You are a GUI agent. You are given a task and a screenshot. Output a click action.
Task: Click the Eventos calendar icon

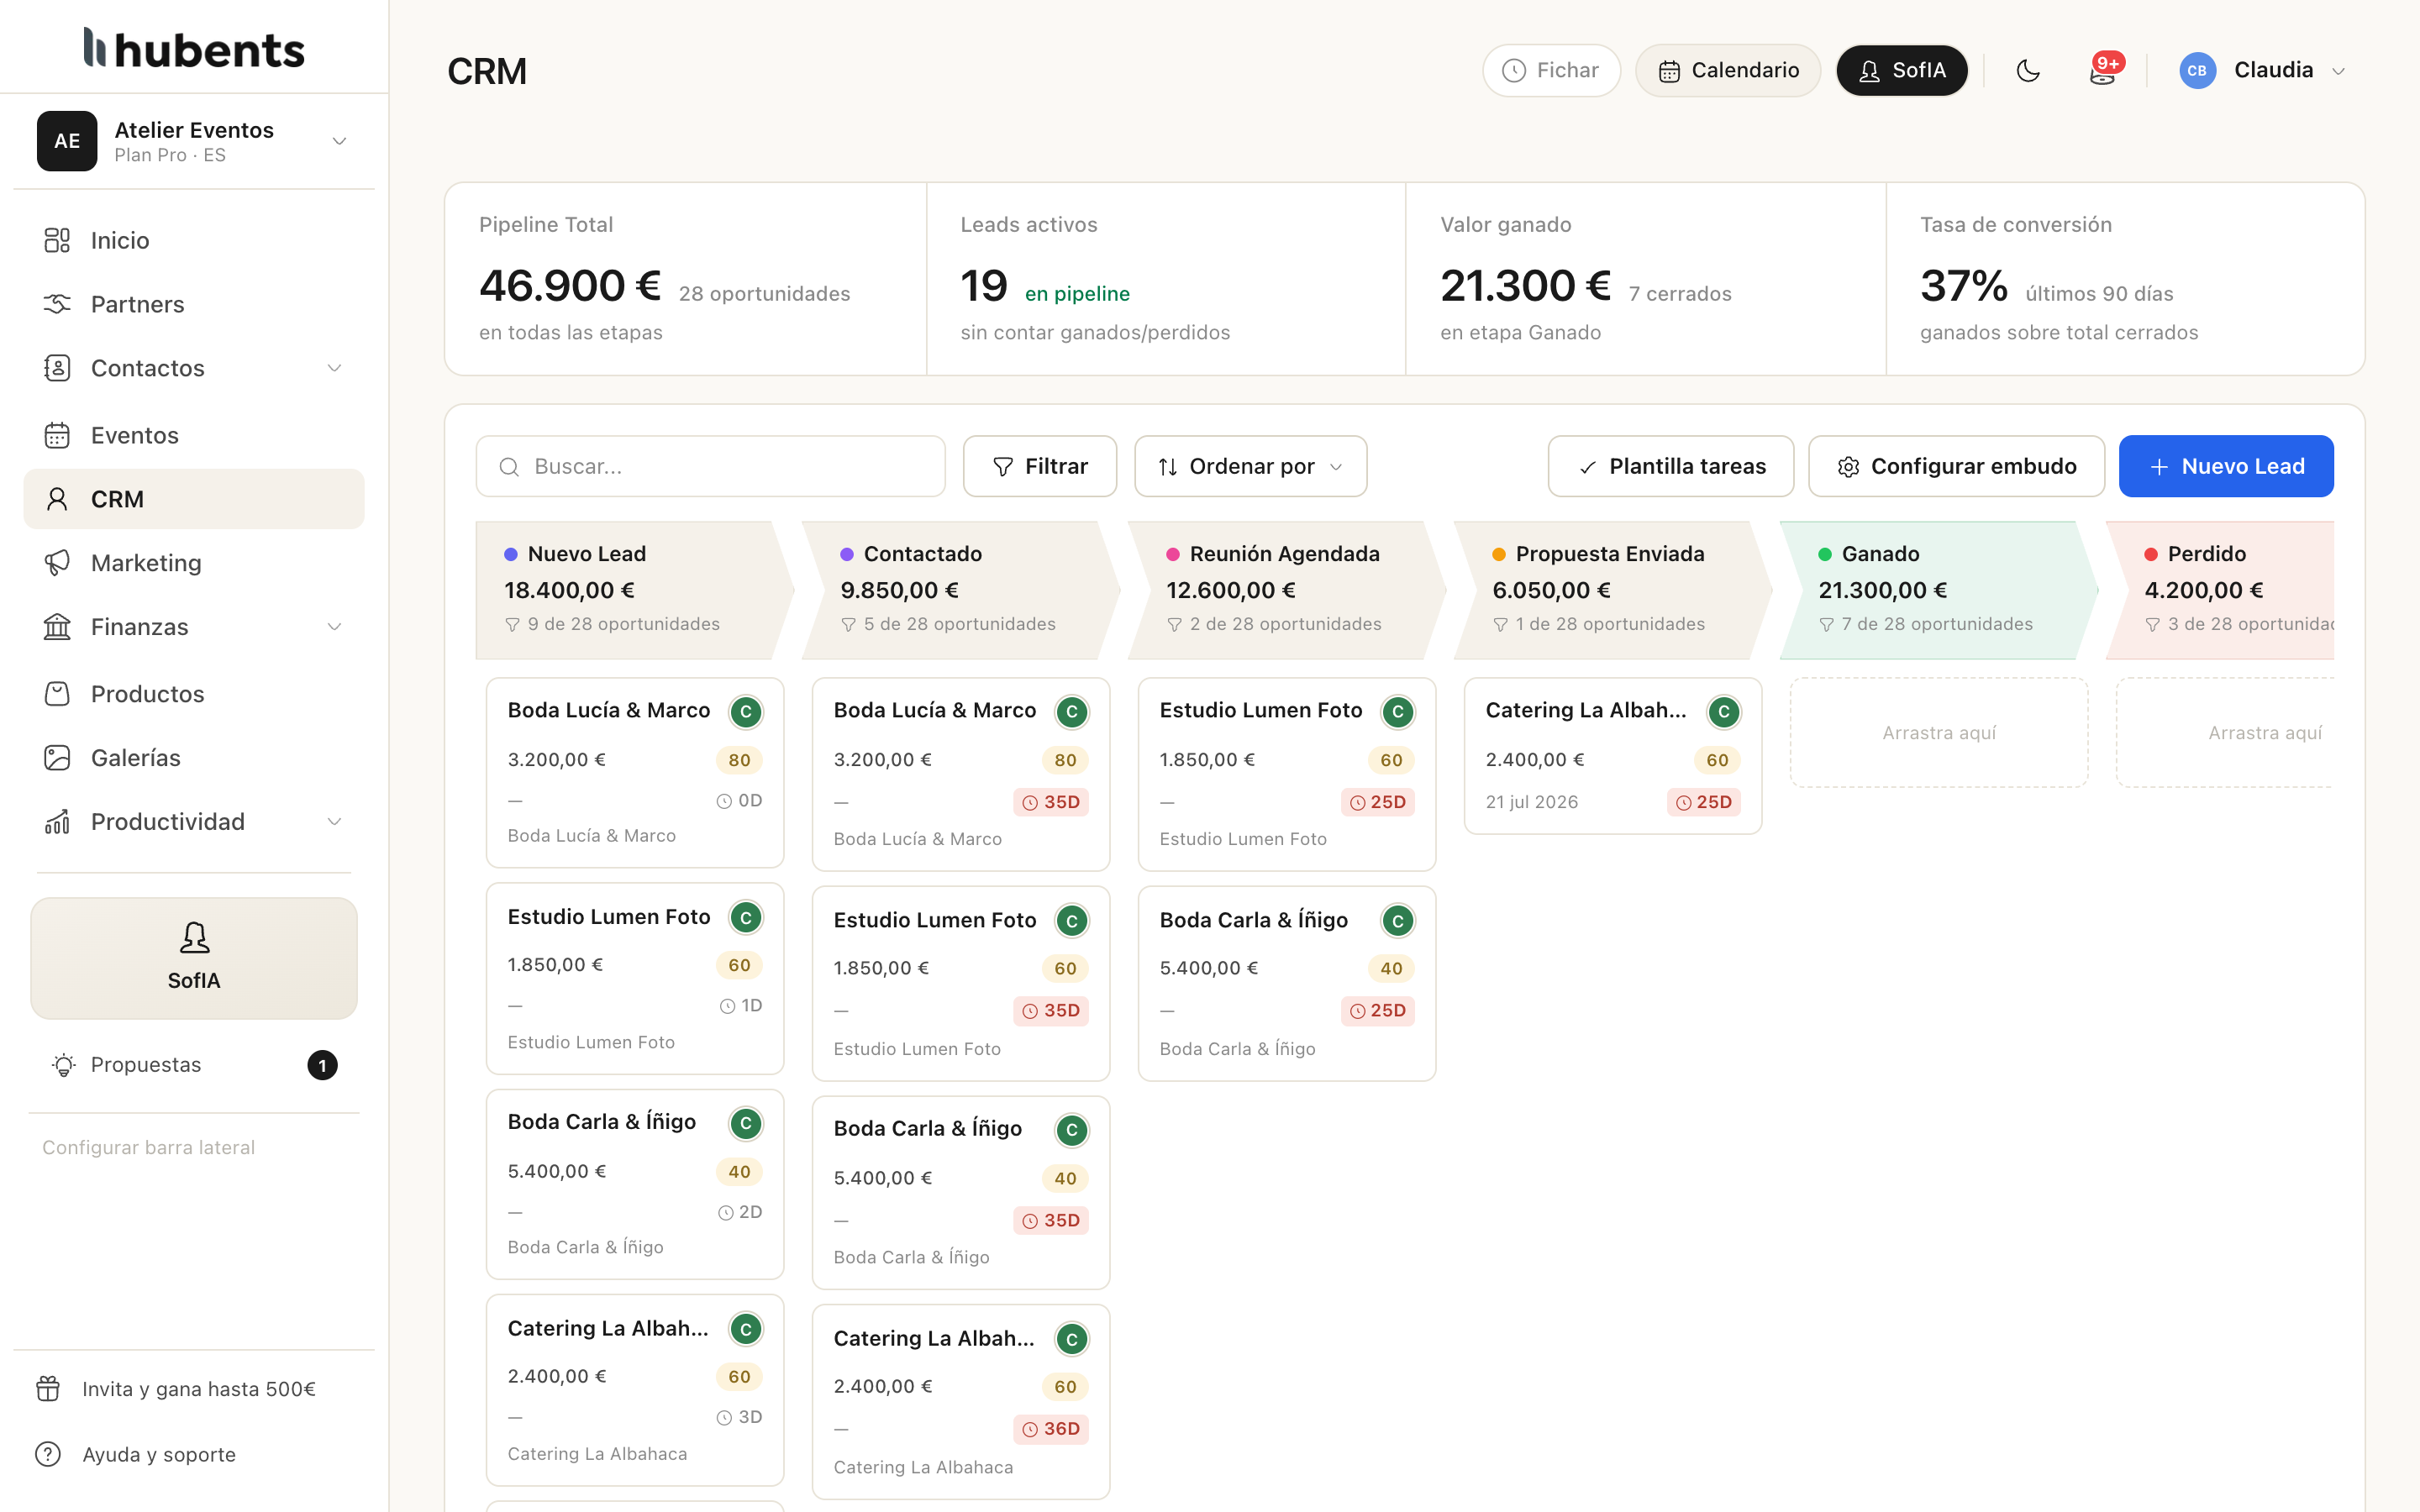coord(57,435)
